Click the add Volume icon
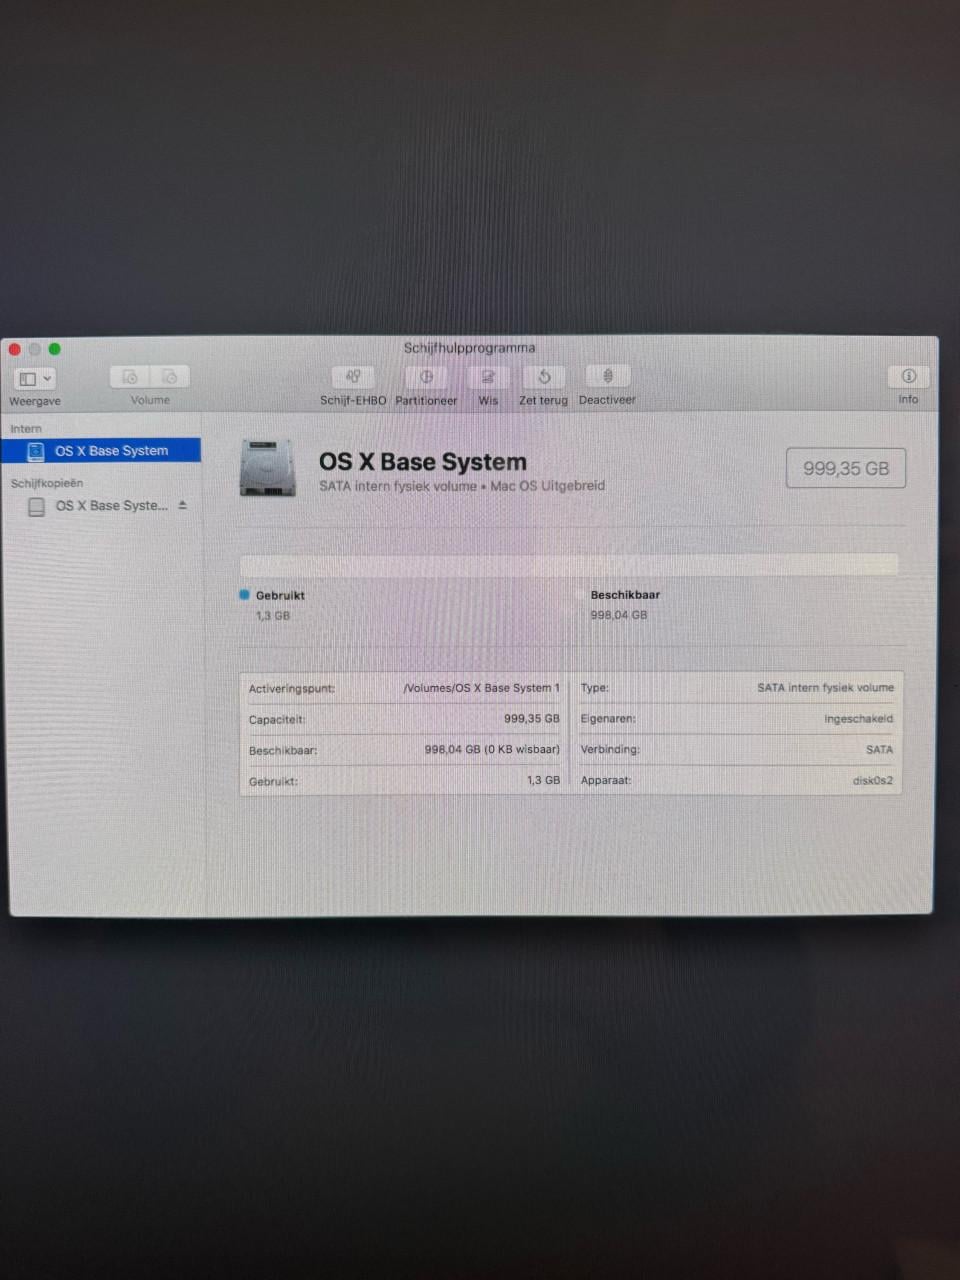Screen dimensions: 960x1280 [x=129, y=376]
